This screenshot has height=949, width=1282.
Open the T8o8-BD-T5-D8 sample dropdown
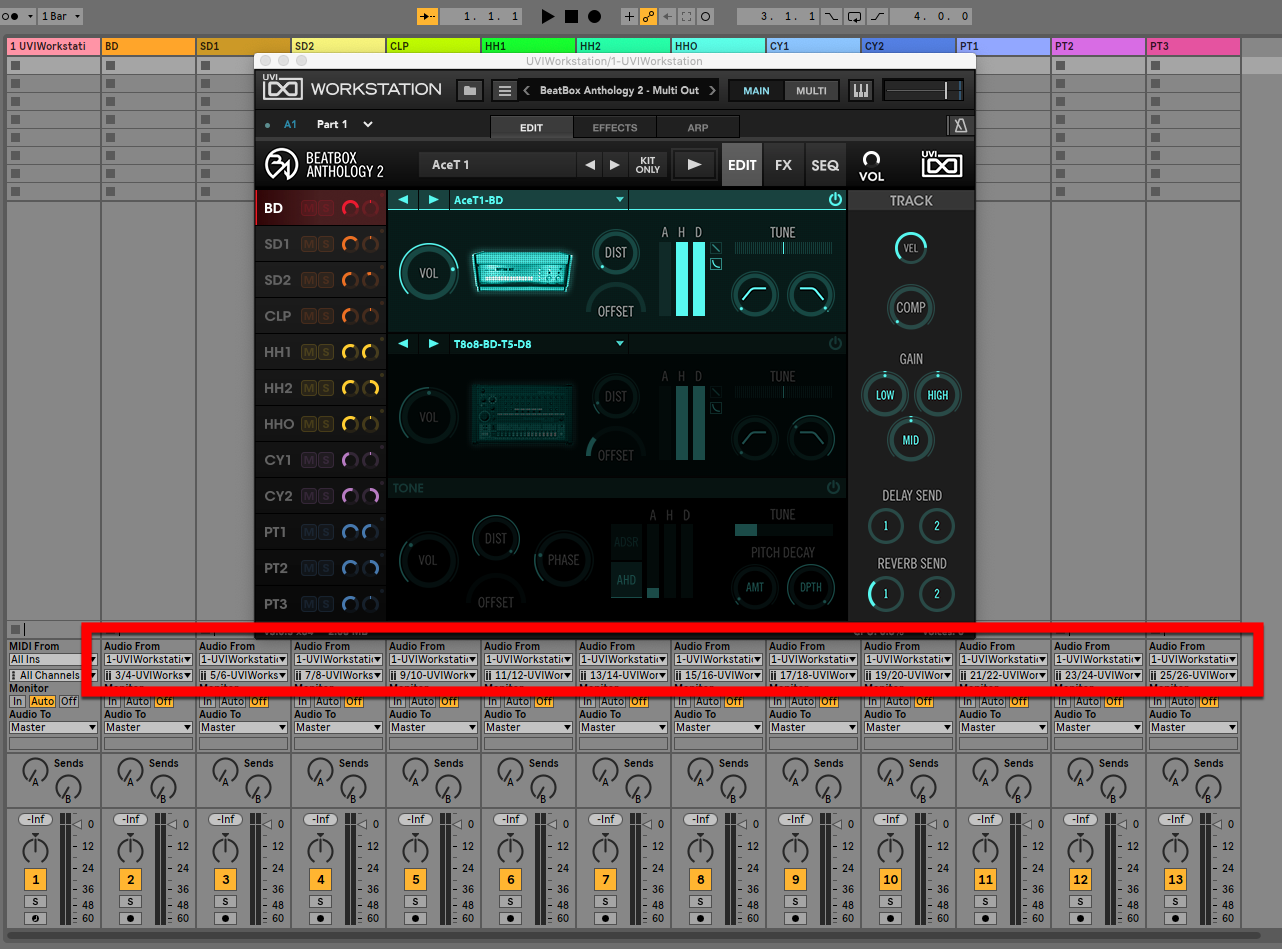[539, 344]
